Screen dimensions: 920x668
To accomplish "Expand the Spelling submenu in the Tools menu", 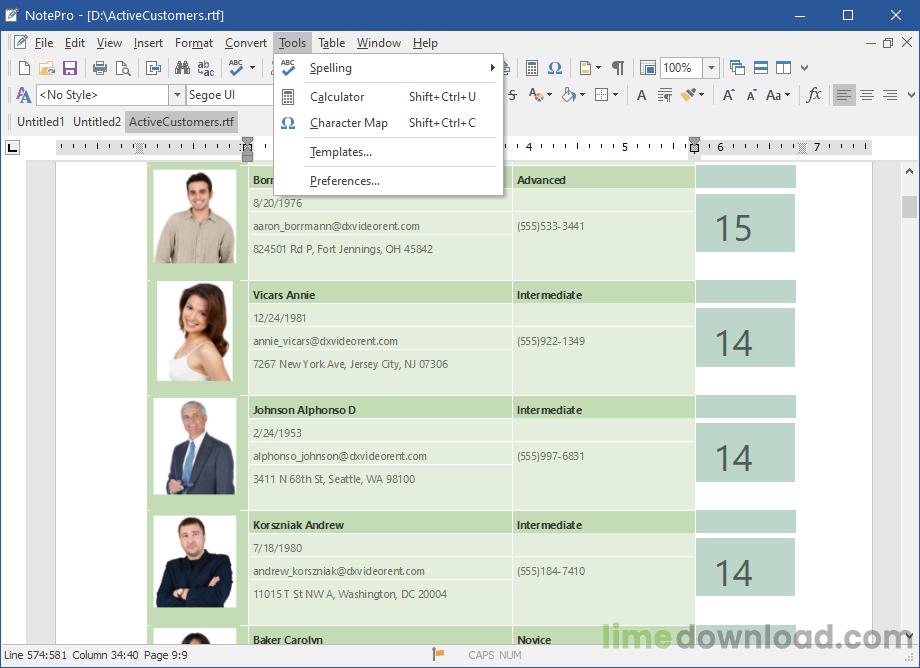I will pyautogui.click(x=388, y=68).
